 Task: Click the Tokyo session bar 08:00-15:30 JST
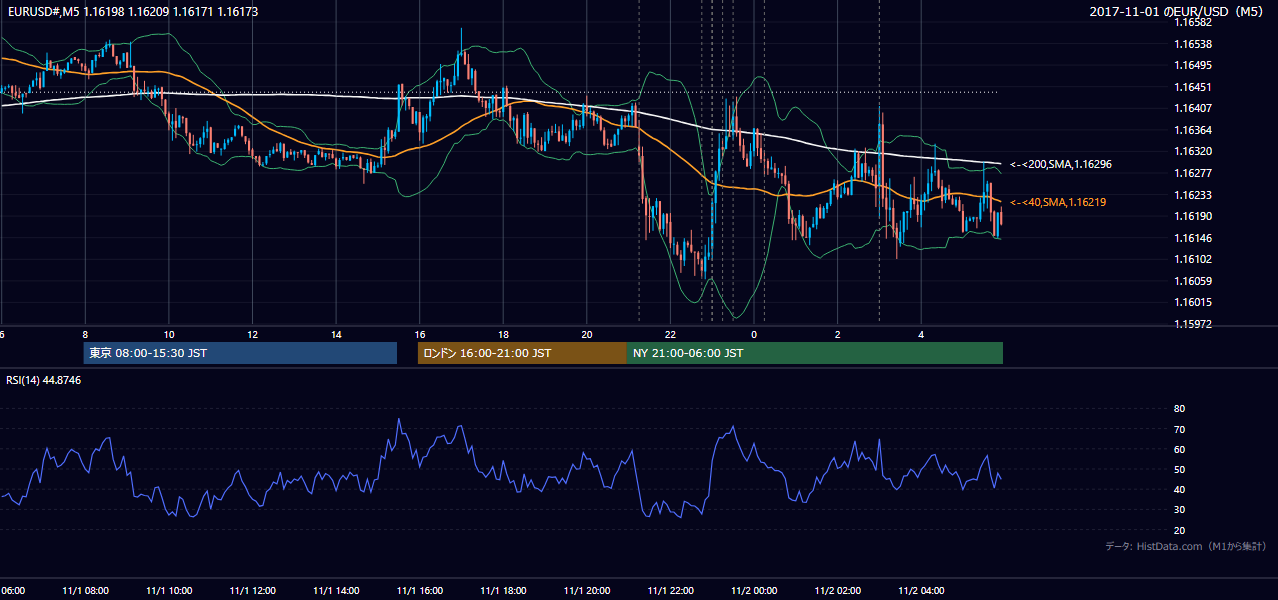click(240, 353)
